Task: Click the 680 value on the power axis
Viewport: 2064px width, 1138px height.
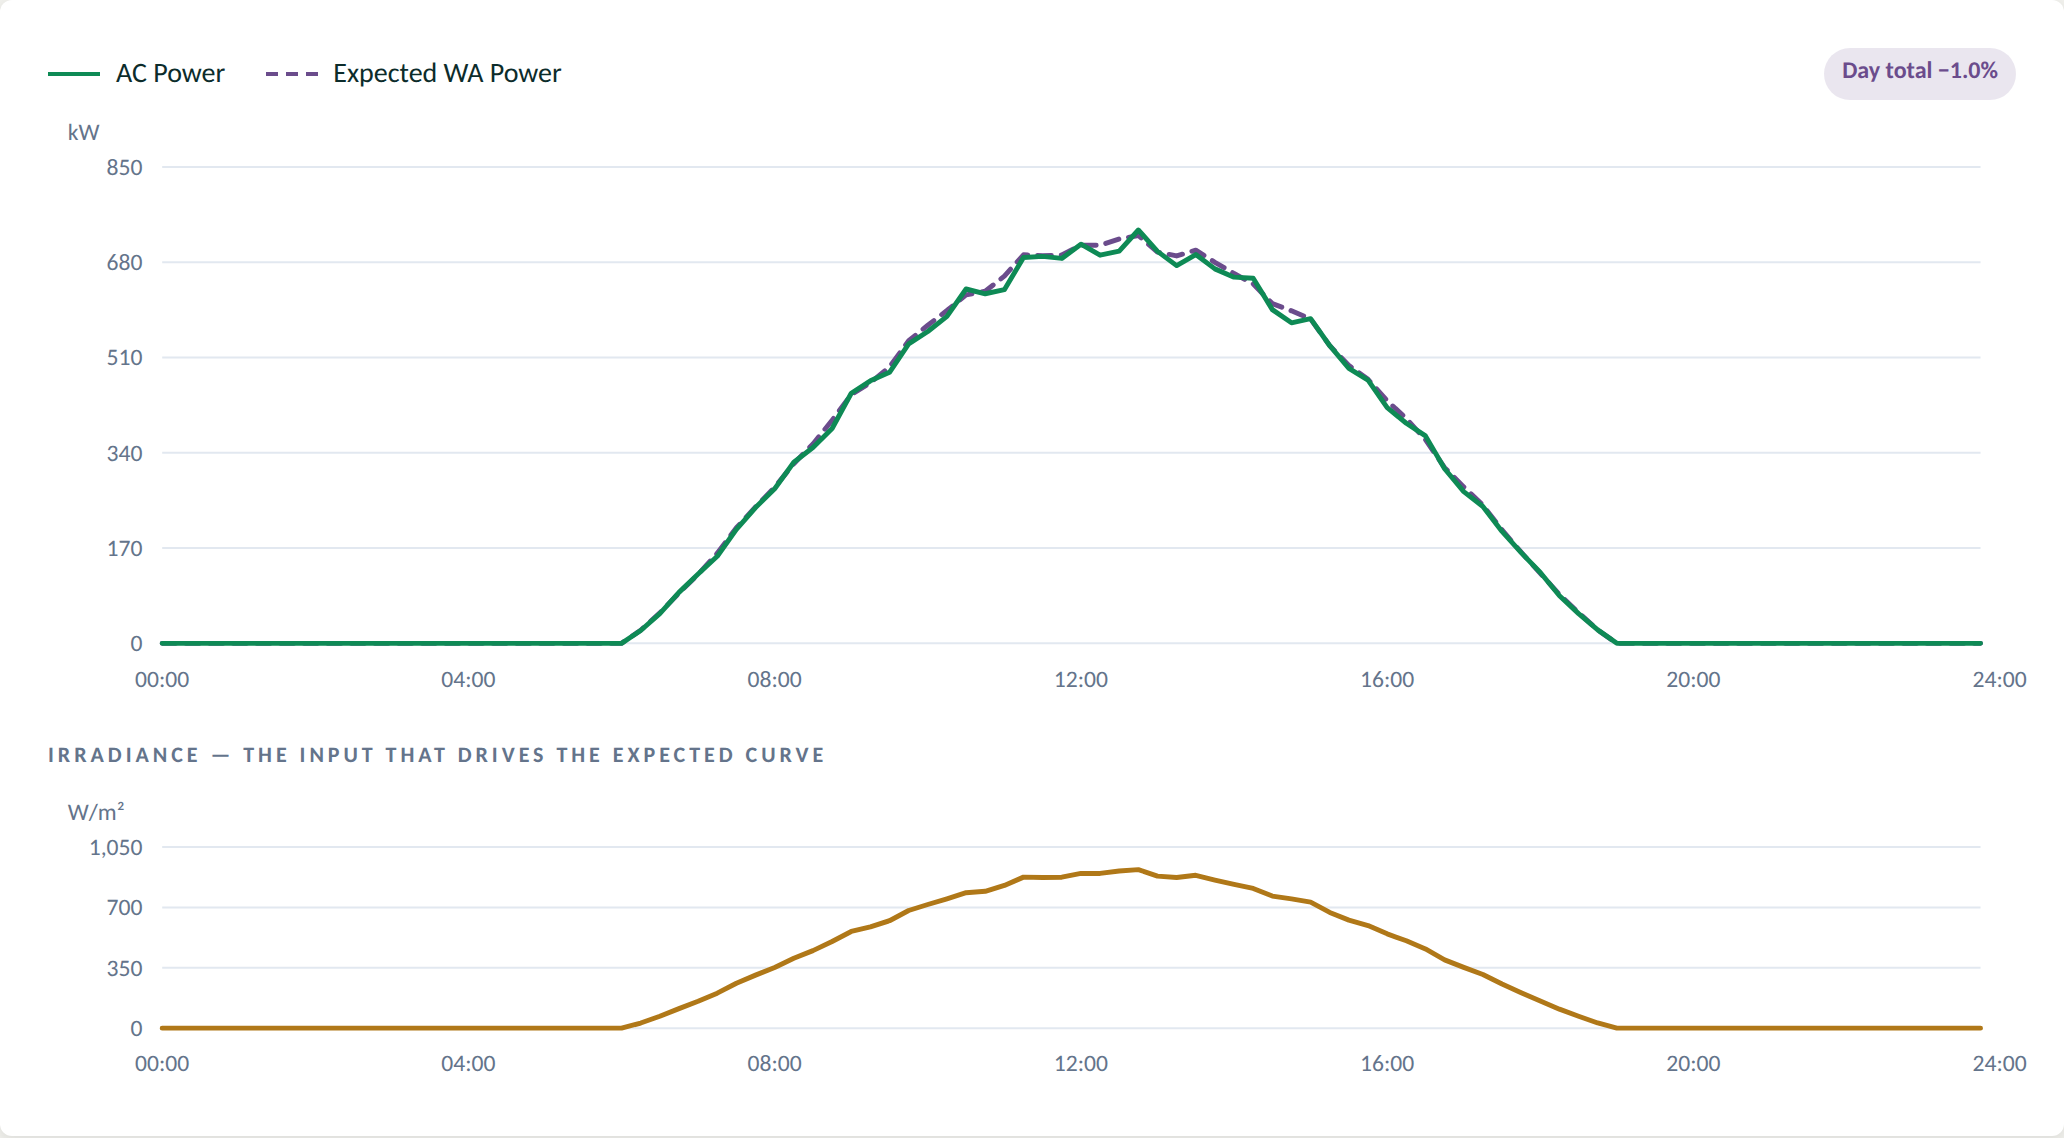Action: (x=125, y=262)
